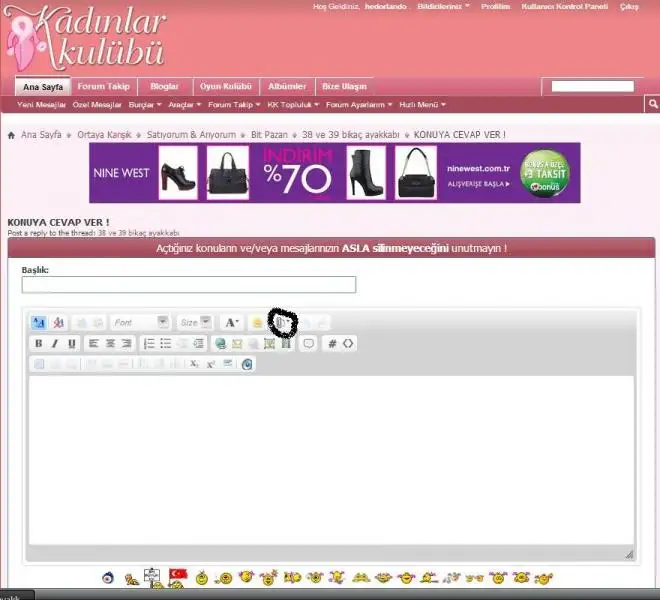
Task: Click the search magnifier icon
Action: [x=652, y=104]
